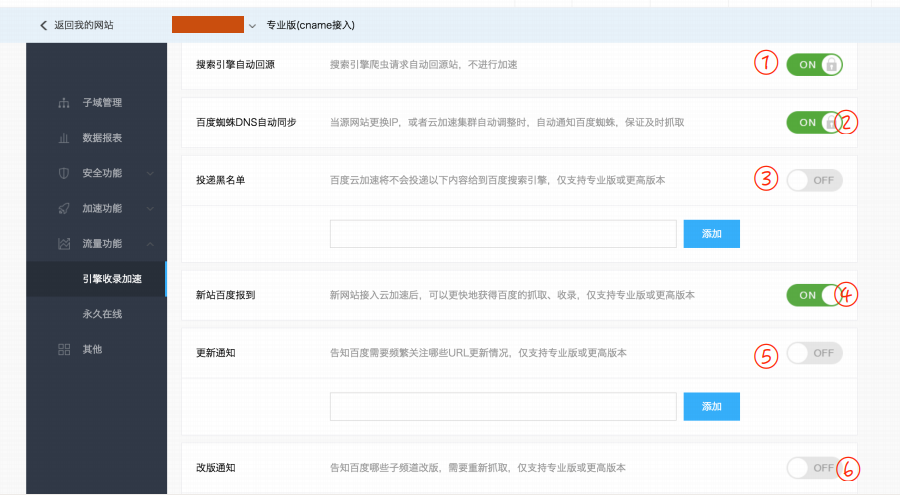This screenshot has width=900, height=495.
Task: Select 引擎收录加速 in the sidebar
Action: pos(96,279)
